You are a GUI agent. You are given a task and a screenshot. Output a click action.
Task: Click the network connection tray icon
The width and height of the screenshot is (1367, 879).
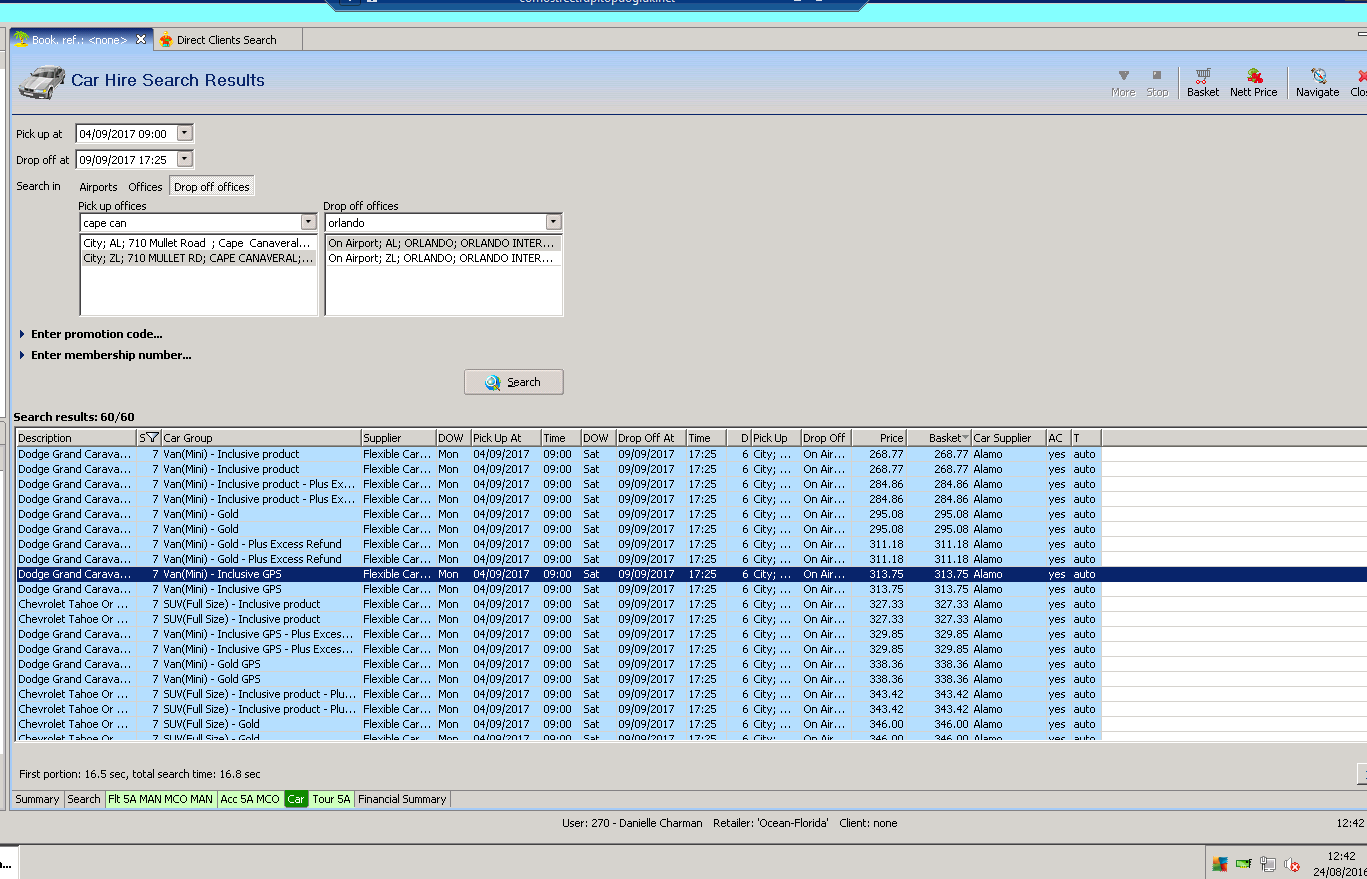[x=1267, y=864]
